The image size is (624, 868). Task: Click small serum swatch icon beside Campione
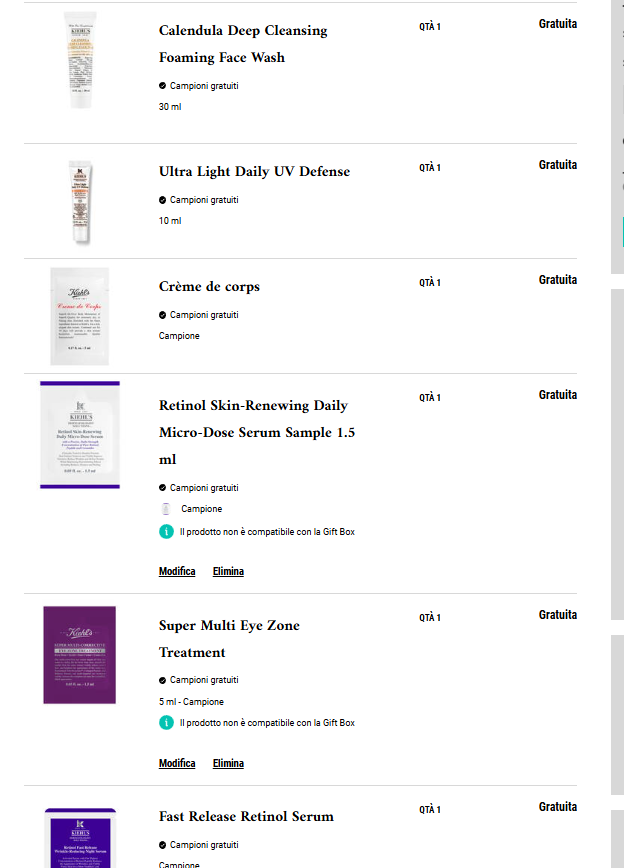[x=166, y=509]
